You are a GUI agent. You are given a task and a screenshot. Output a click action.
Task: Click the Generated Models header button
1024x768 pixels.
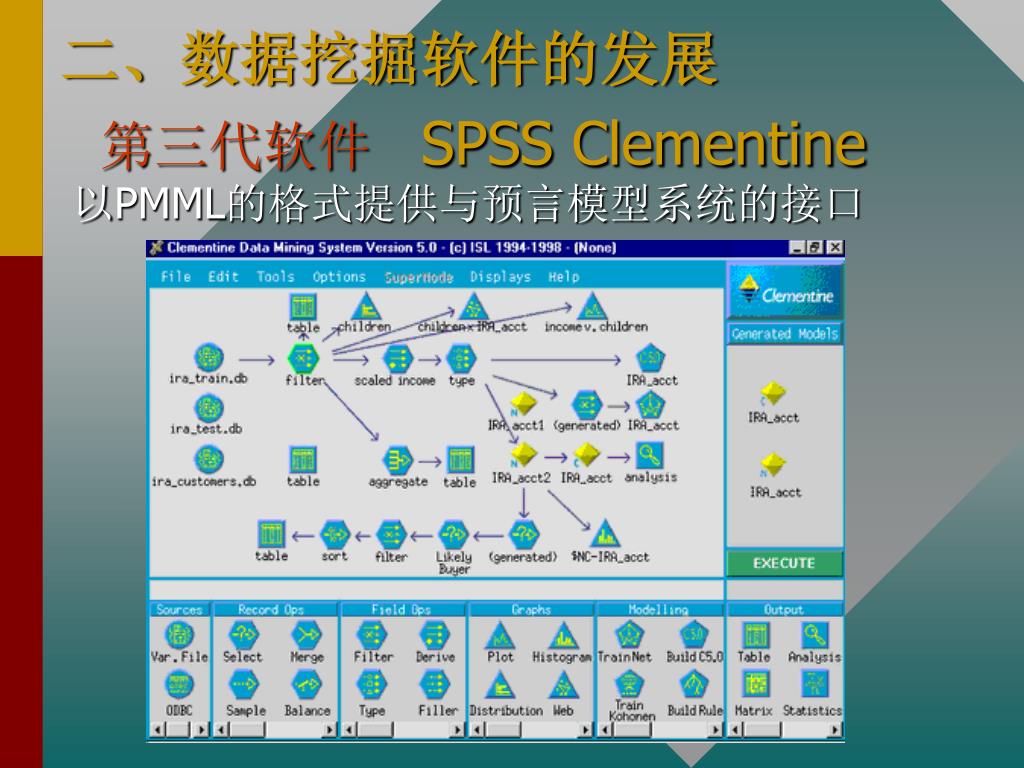[784, 334]
